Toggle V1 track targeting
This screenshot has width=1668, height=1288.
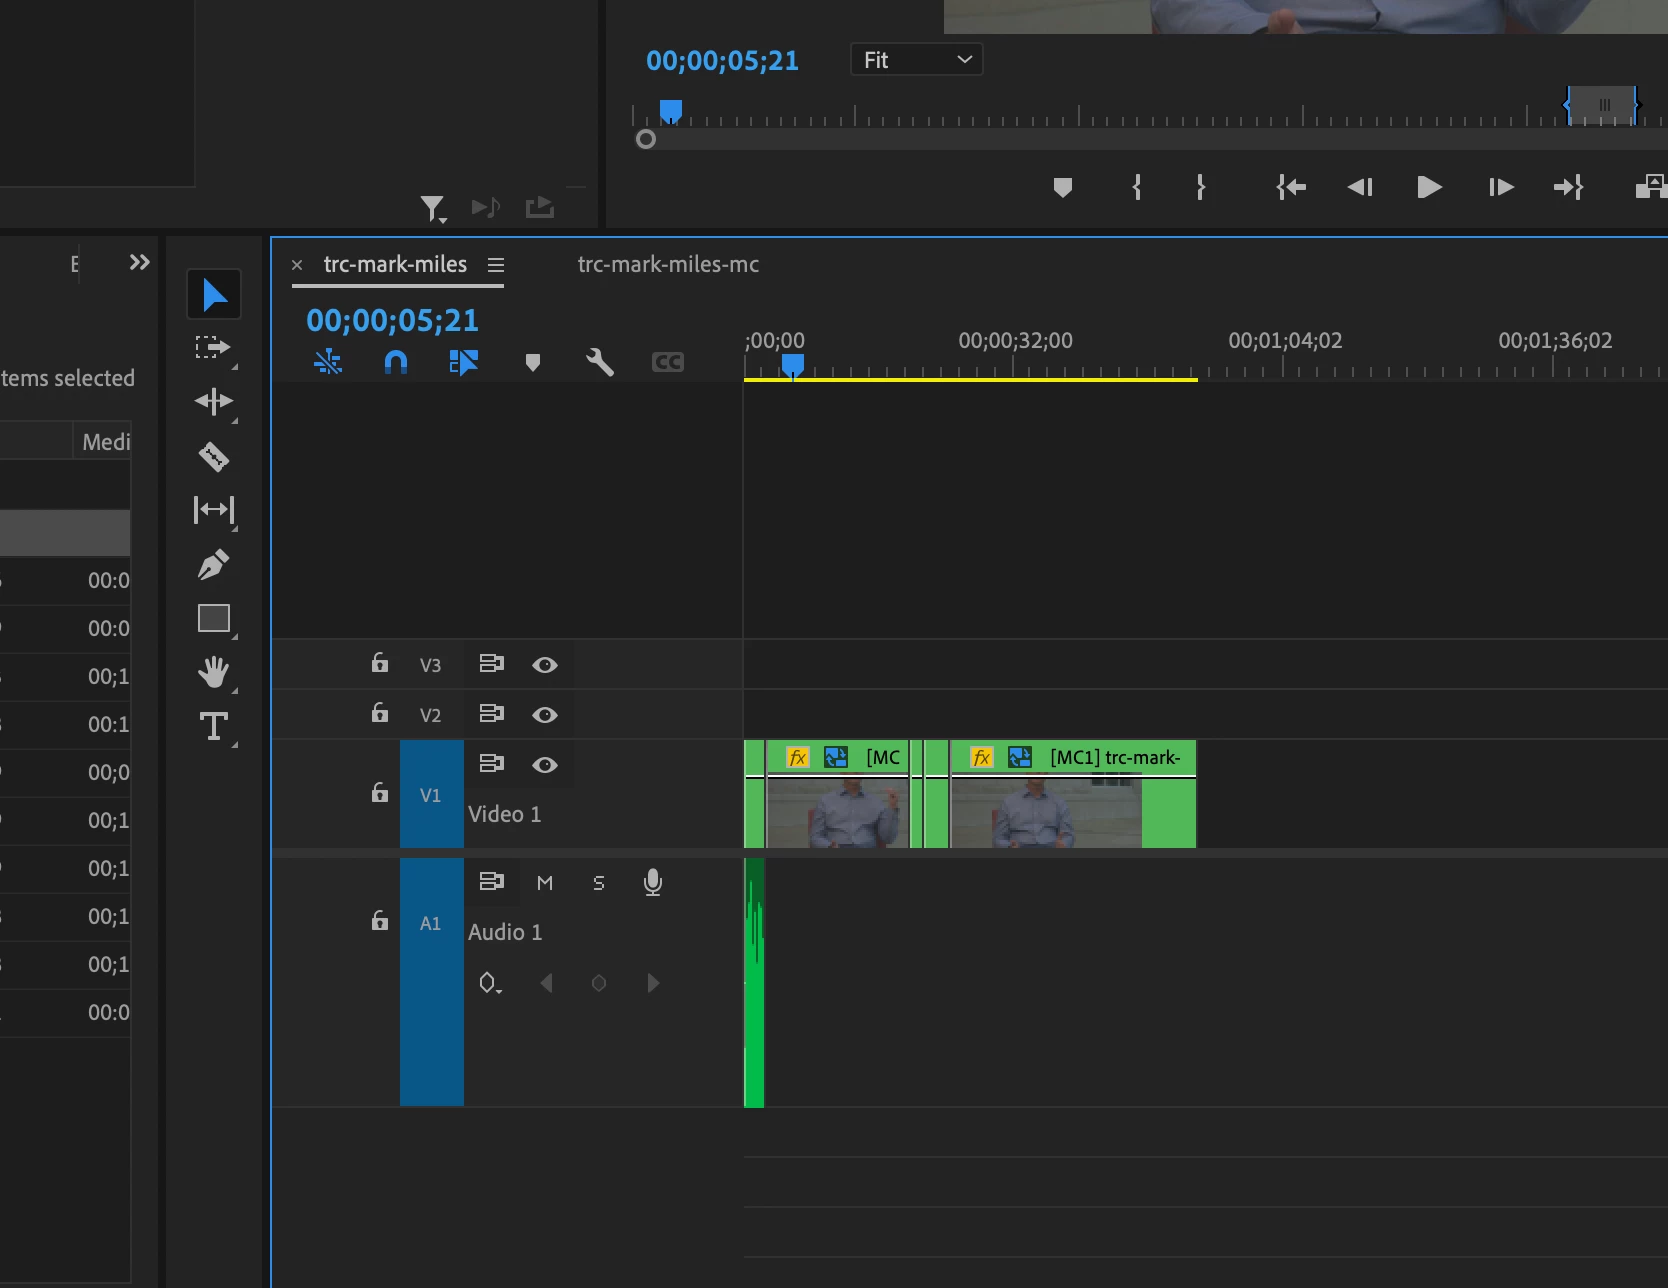(431, 794)
